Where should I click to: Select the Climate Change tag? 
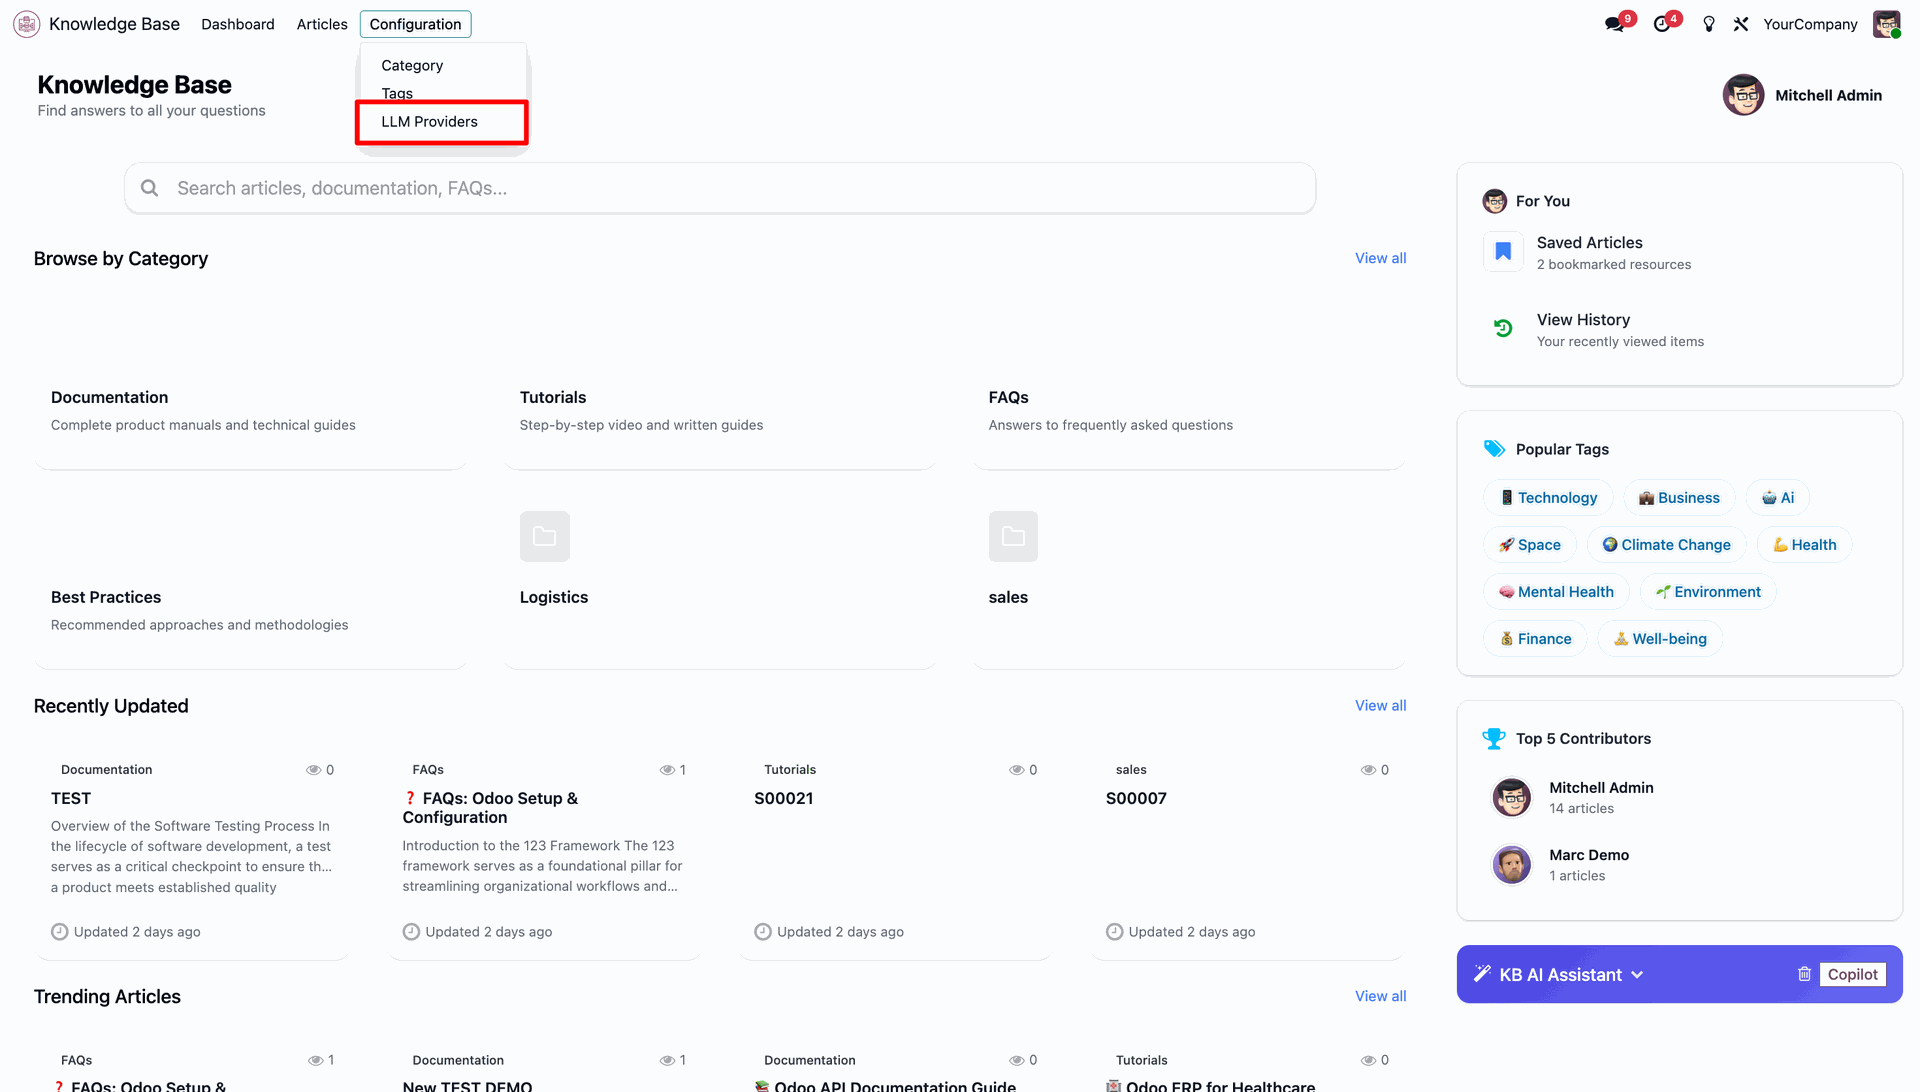click(x=1666, y=545)
